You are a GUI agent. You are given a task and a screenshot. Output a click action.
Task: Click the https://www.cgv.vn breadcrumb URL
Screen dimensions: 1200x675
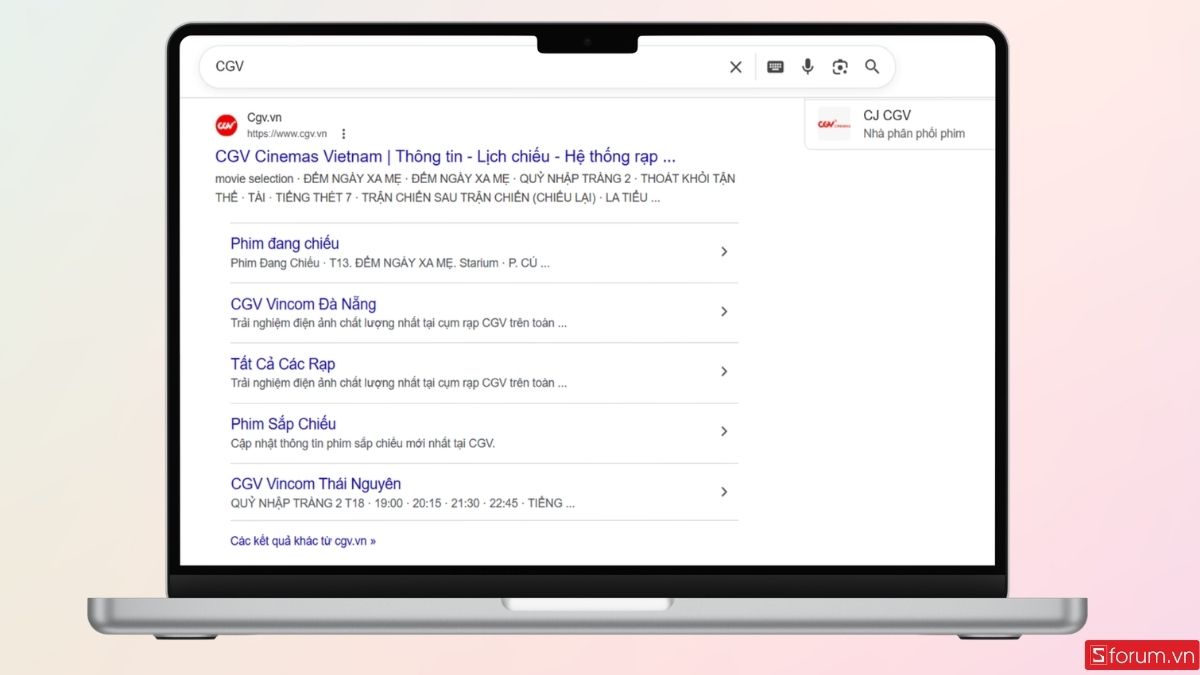click(x=288, y=132)
